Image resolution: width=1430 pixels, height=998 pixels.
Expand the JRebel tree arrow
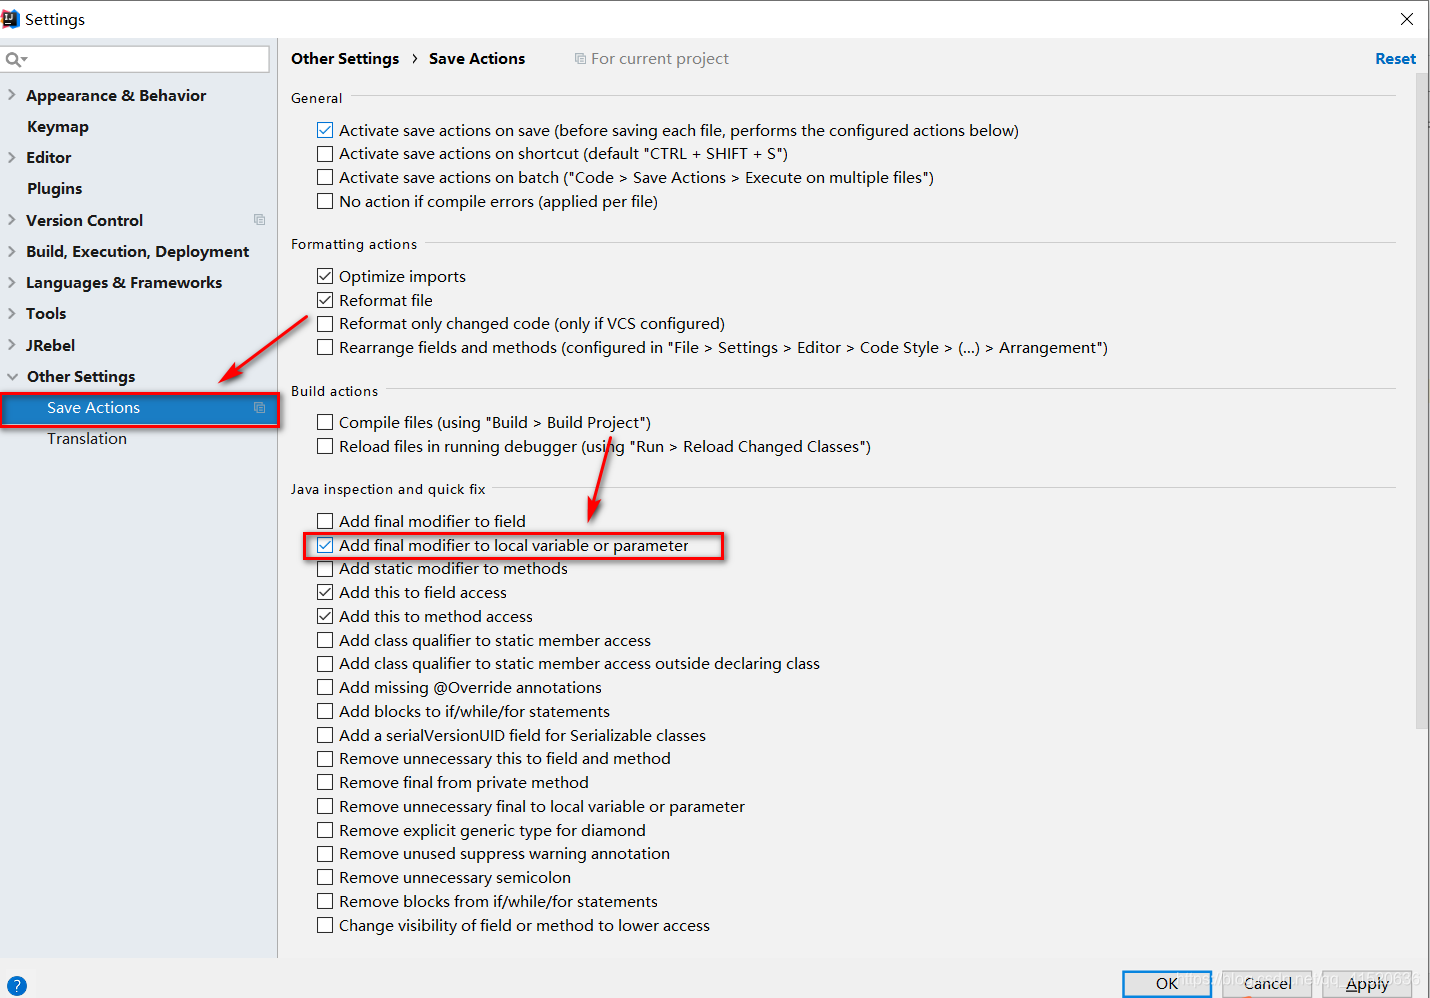coord(12,345)
